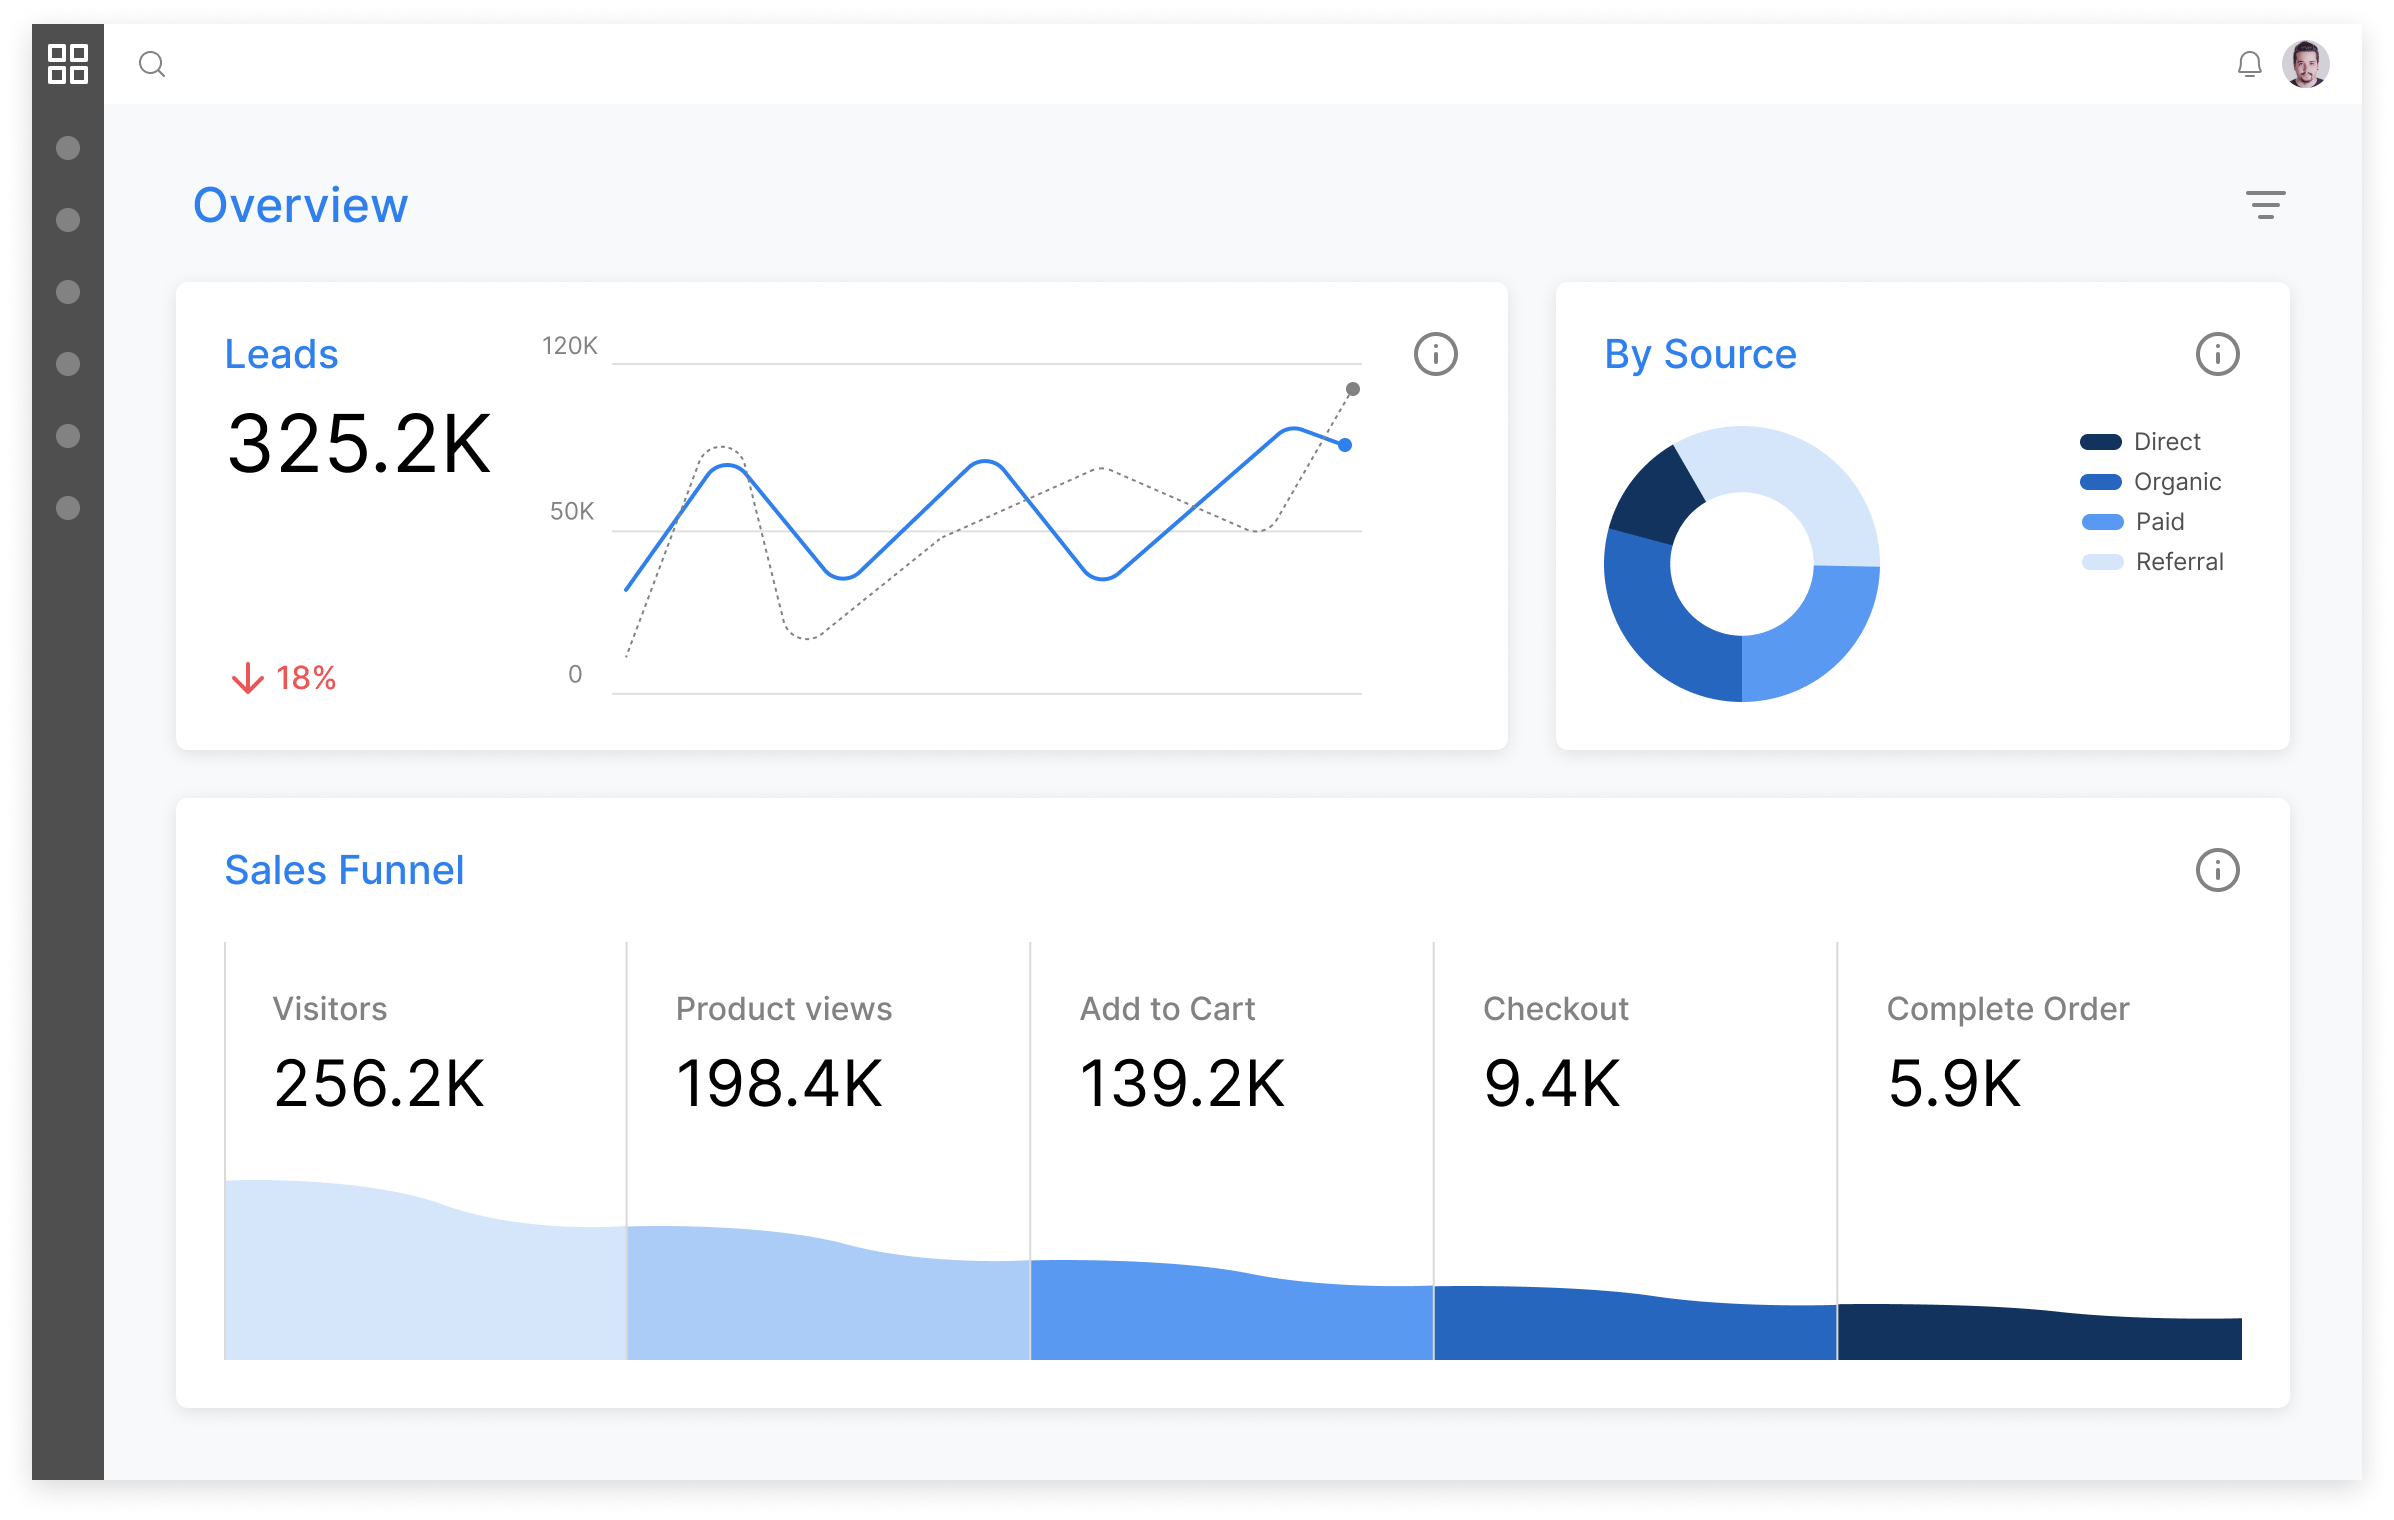Viewport: 2394px width, 1520px height.
Task: Toggle the Referral legend entry
Action: [x=2178, y=562]
